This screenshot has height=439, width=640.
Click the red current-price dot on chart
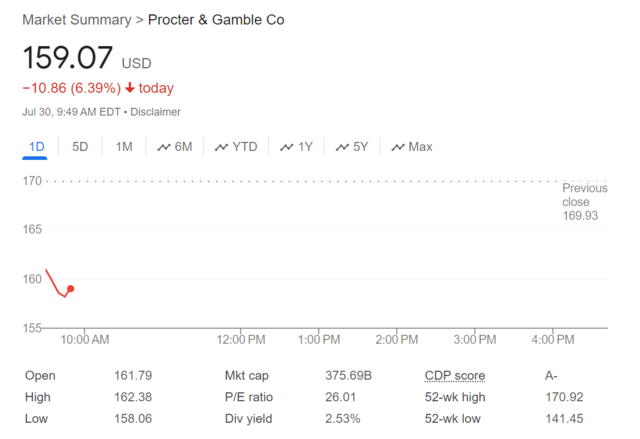pos(70,289)
